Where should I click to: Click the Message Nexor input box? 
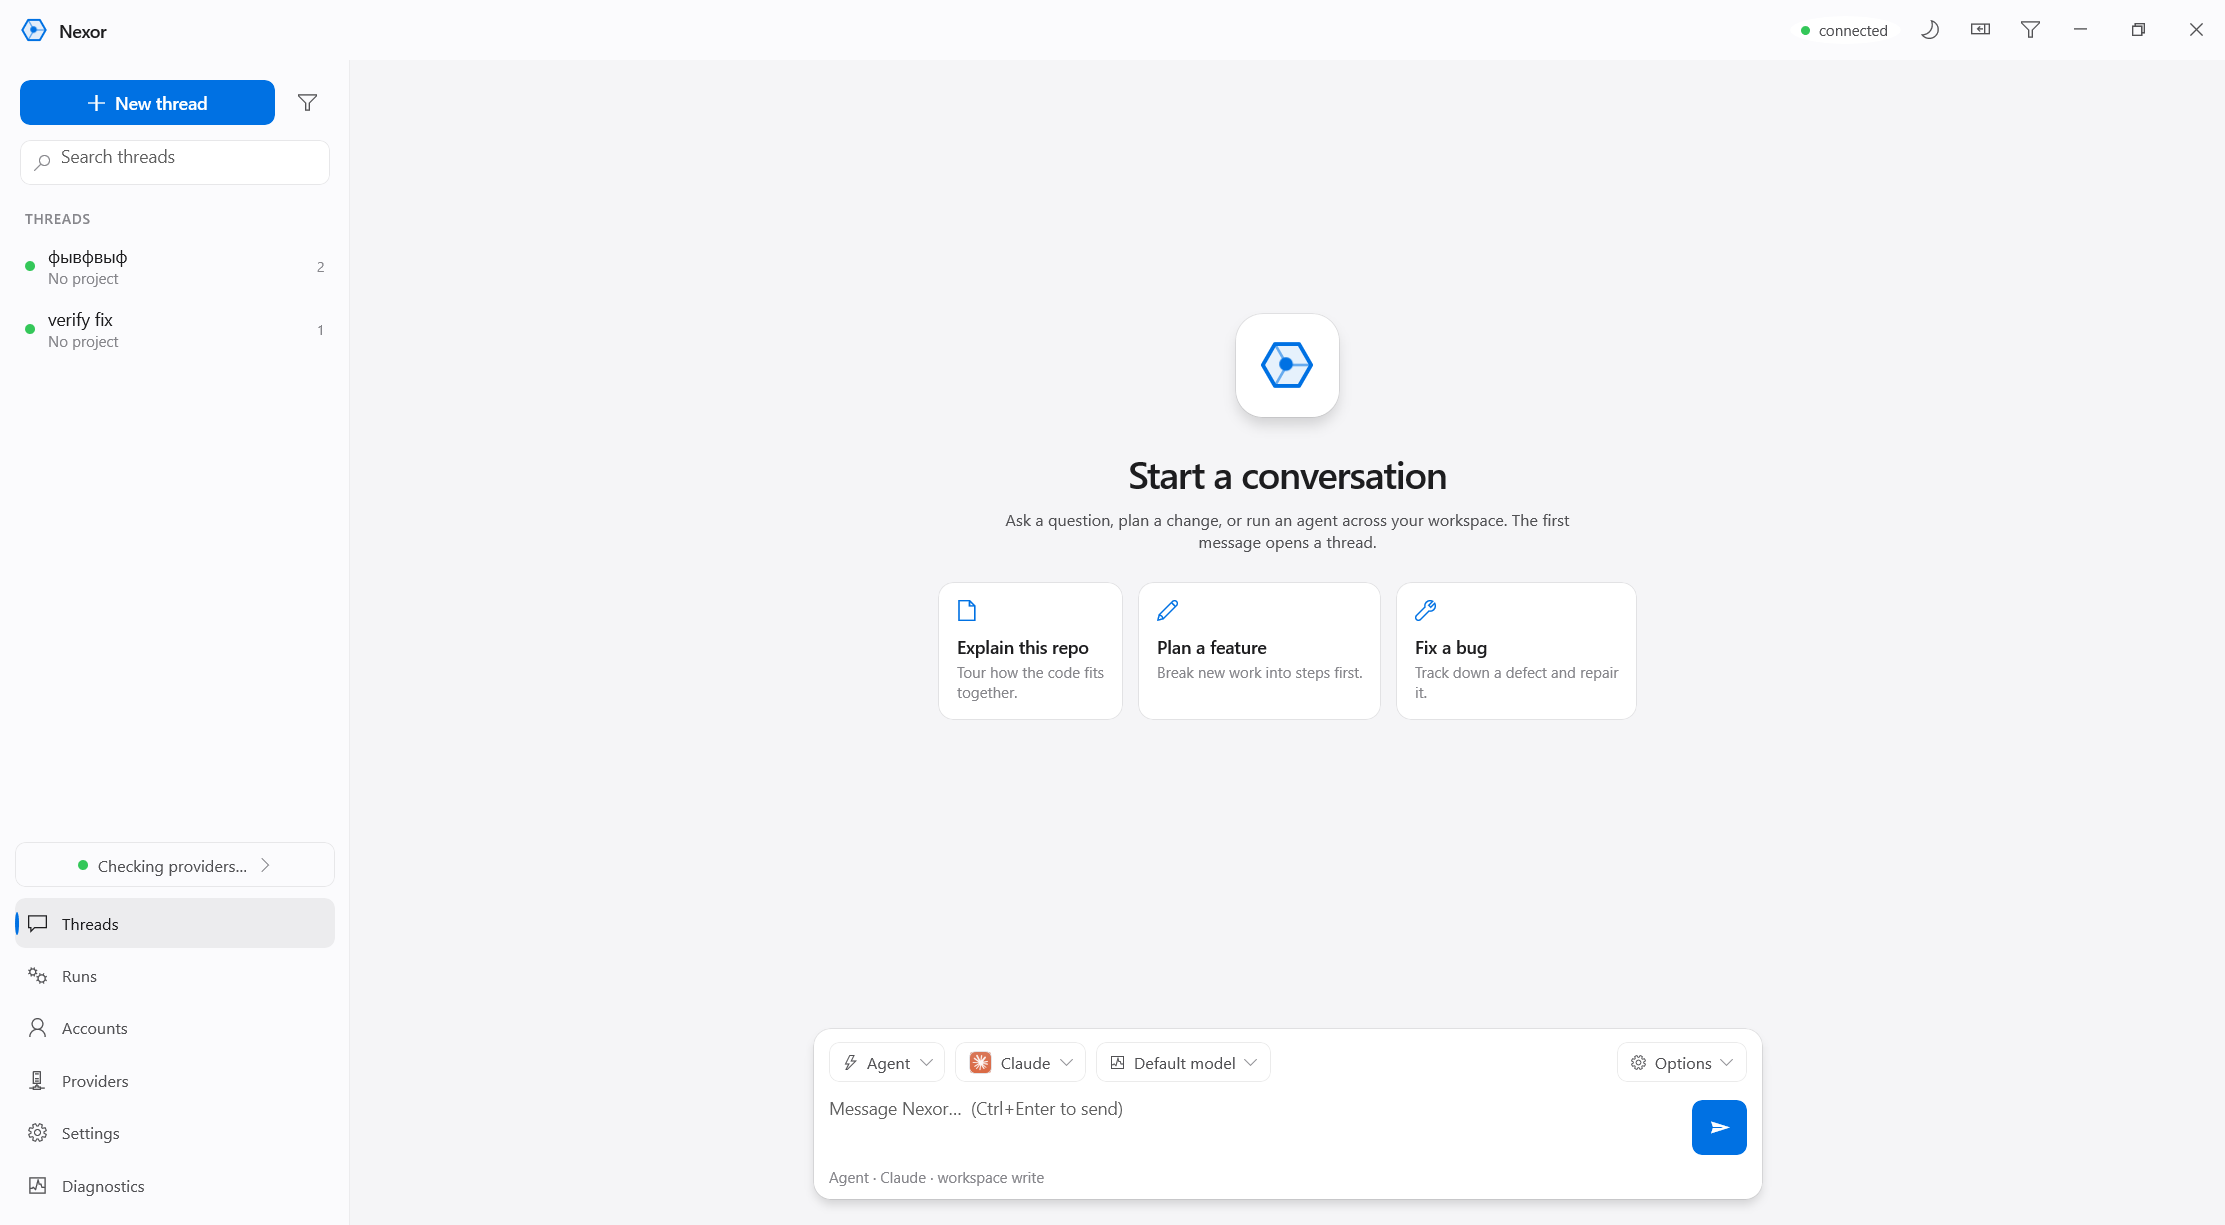(x=1255, y=1127)
